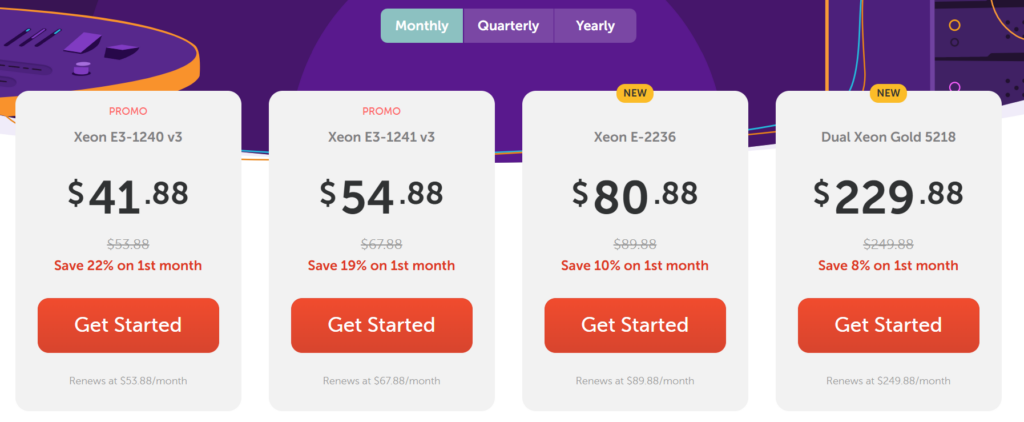Click Save 22% on 1st month text

[128, 266]
